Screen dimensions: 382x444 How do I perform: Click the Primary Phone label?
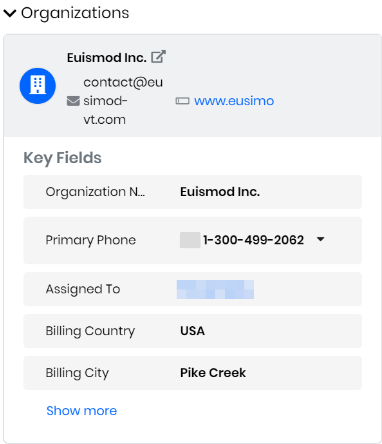(x=91, y=240)
